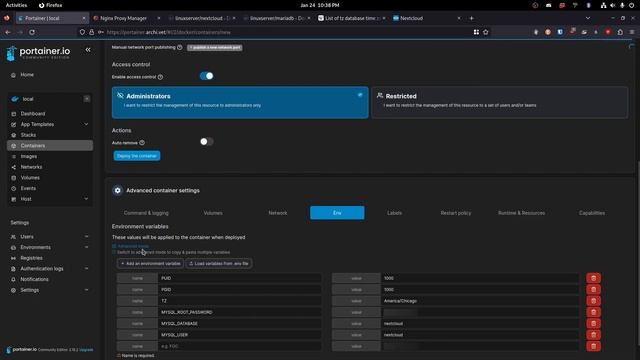Go to Networks page
This screenshot has width=640, height=360.
[31, 167]
